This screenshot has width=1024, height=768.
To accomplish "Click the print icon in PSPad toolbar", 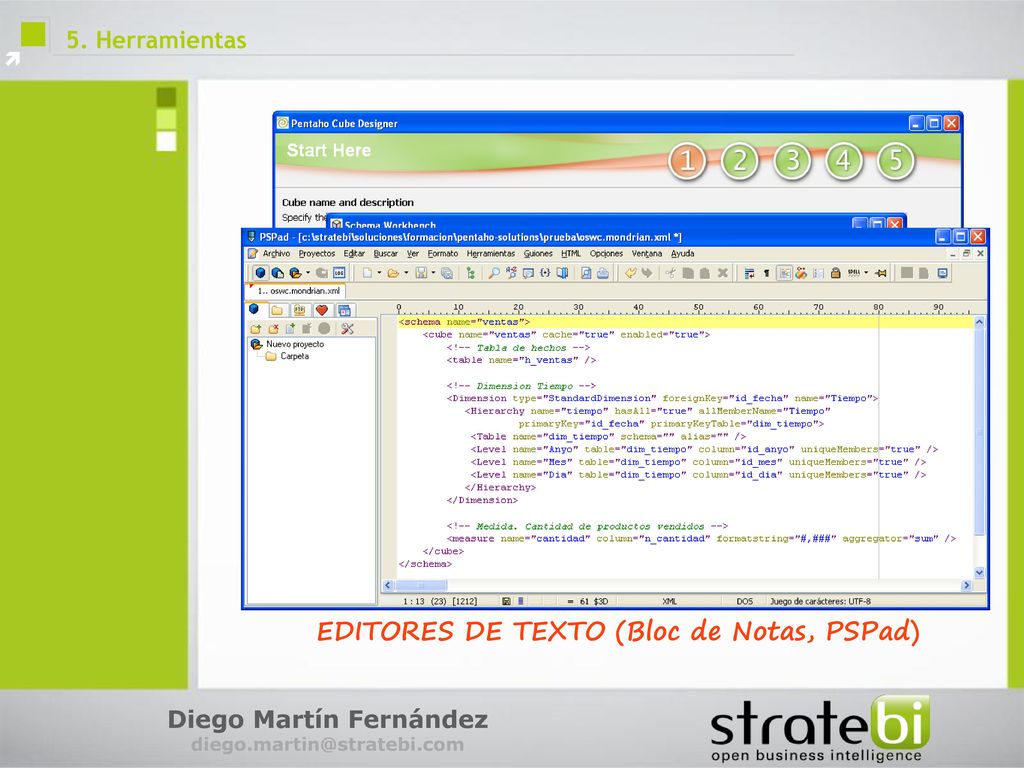I will 603,273.
